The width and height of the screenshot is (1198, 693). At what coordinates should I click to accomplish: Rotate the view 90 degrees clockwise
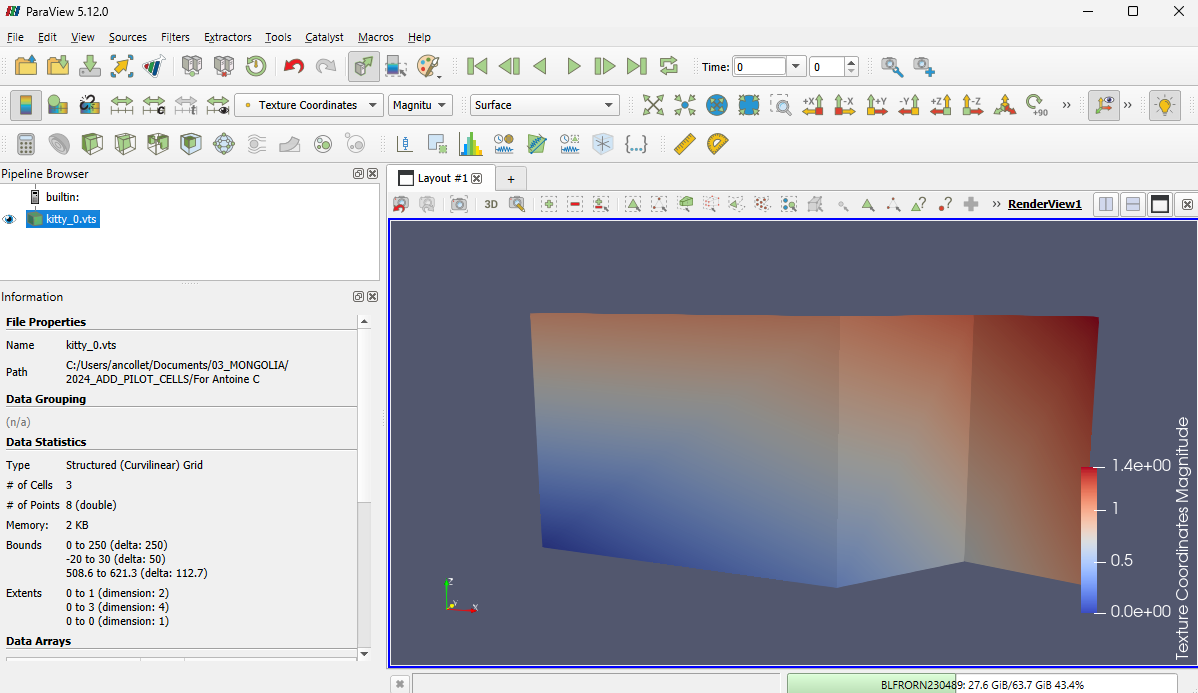1036,105
